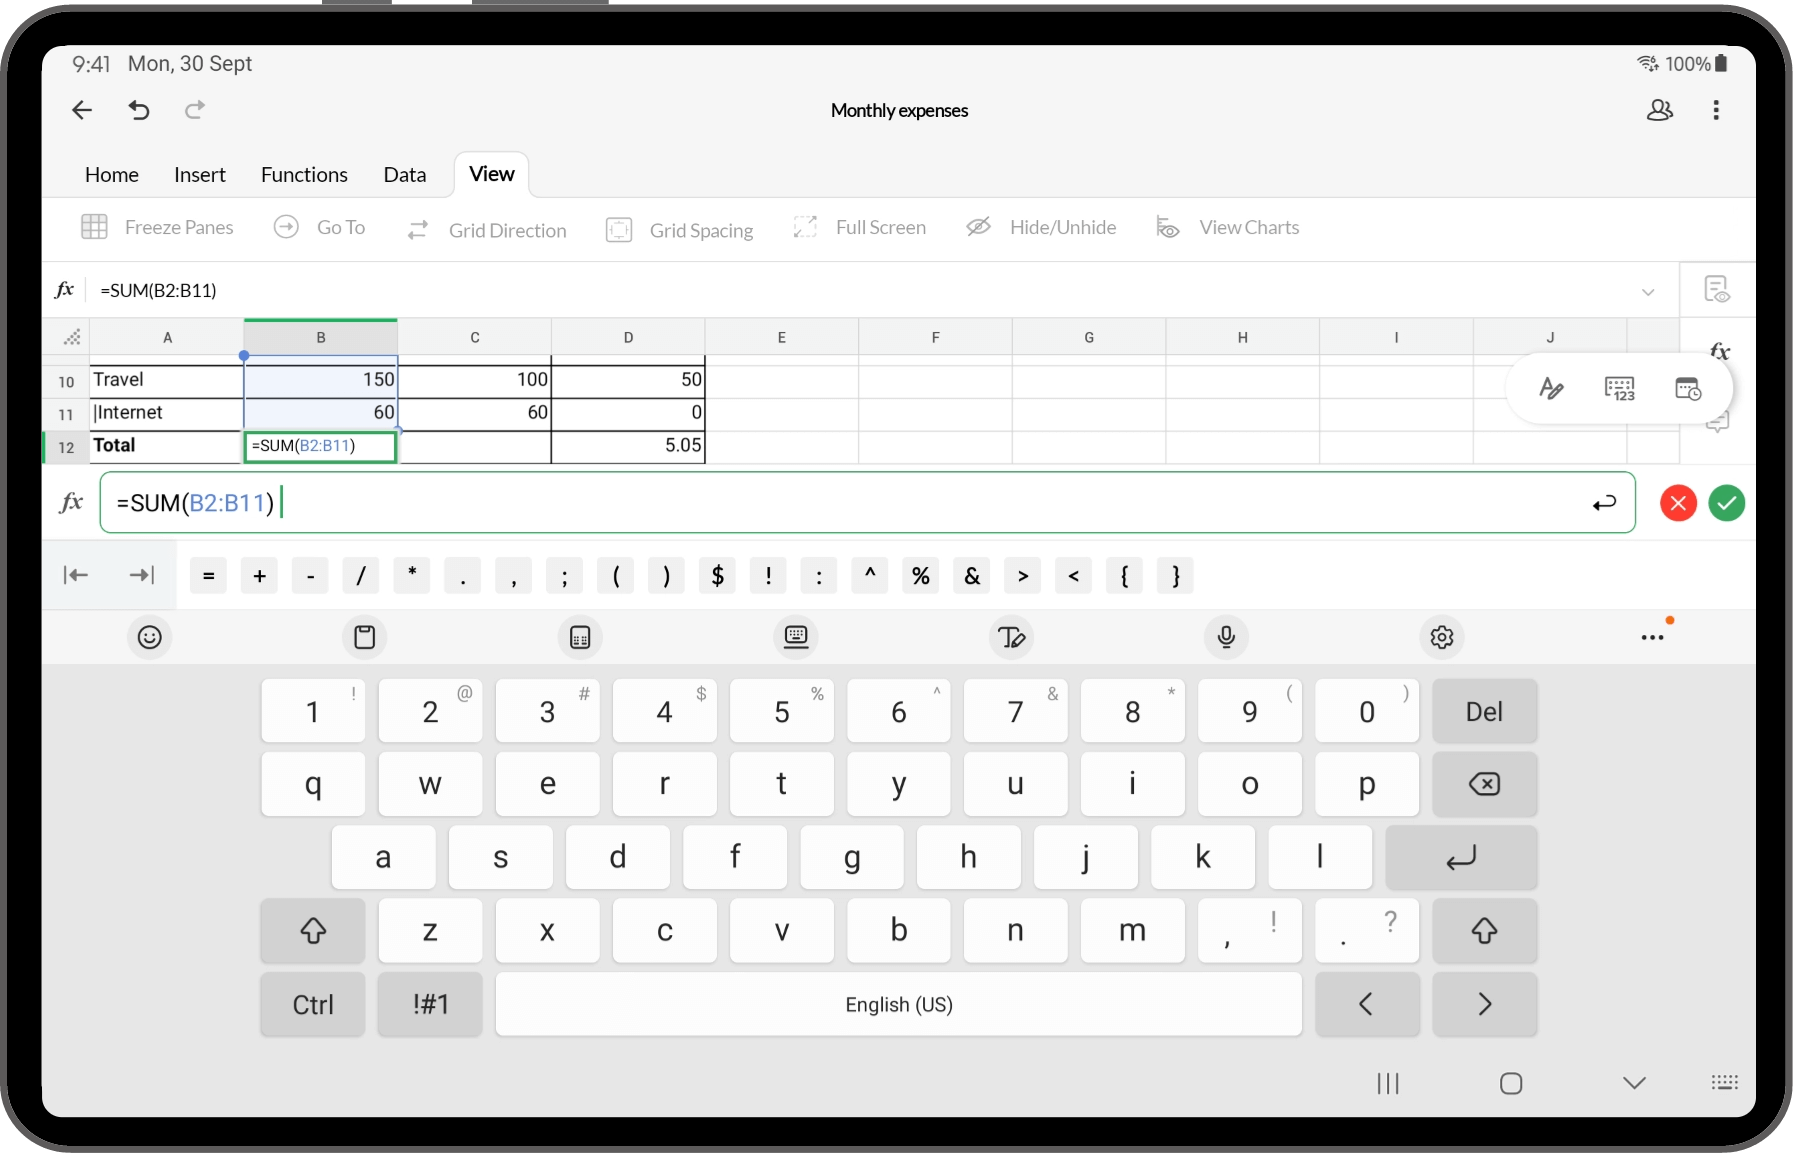
Task: Open the three-dot overflow menu
Action: tap(1716, 110)
